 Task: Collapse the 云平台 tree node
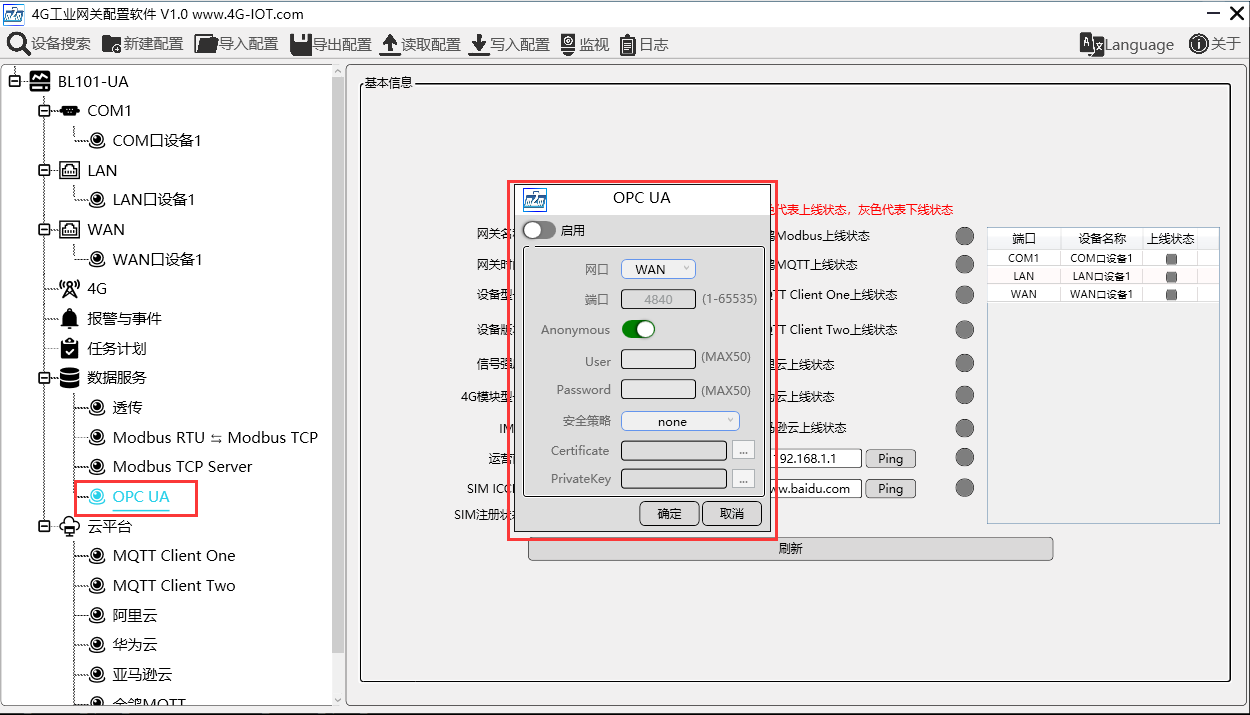44,526
